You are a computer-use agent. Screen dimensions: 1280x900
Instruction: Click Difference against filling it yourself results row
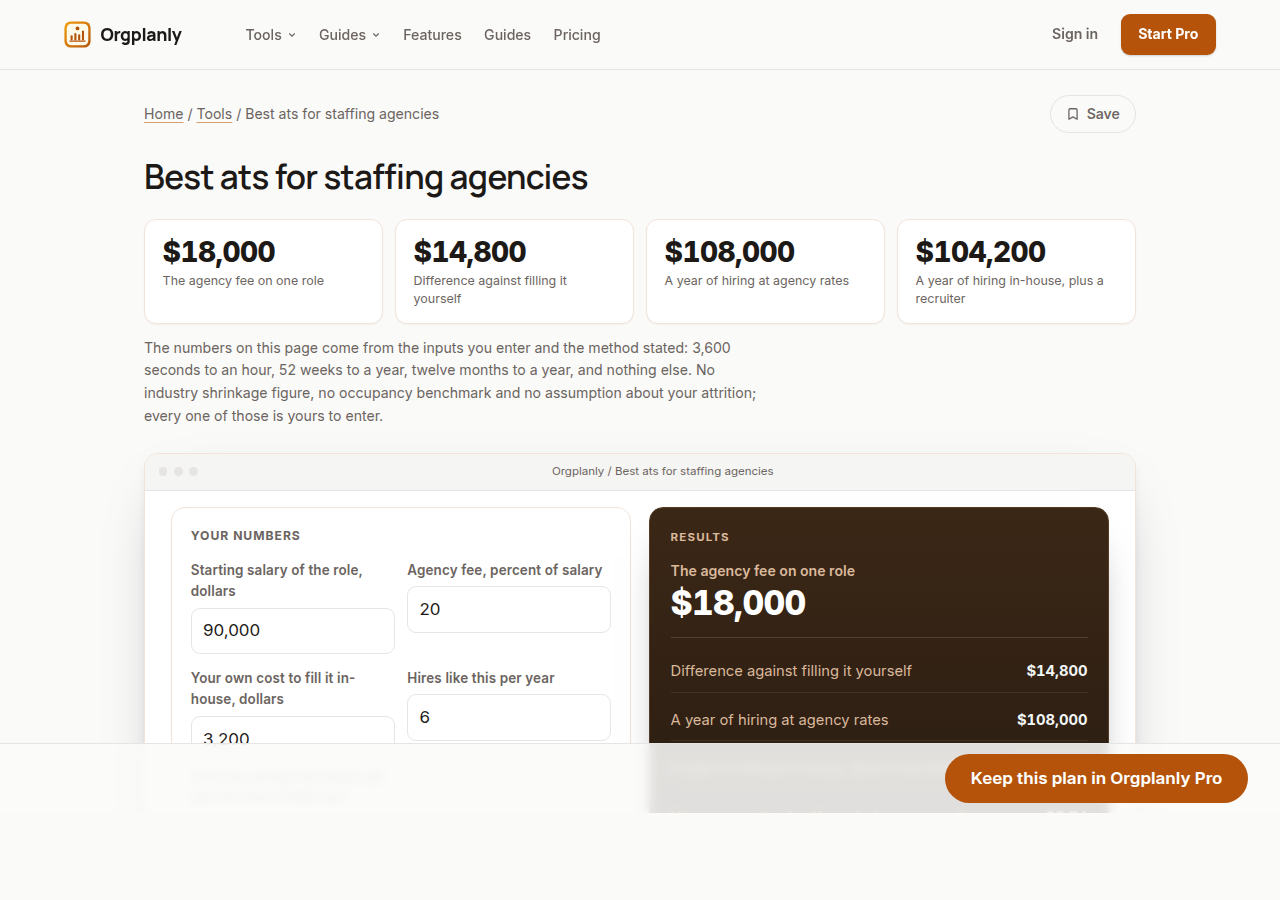[x=879, y=670]
